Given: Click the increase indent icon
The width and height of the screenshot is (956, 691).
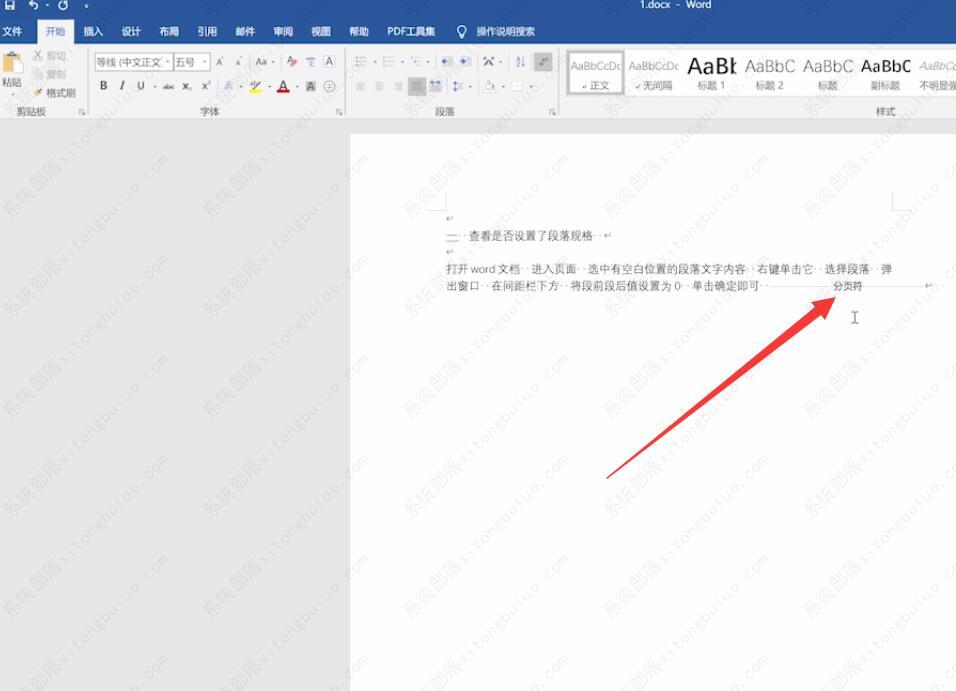Looking at the screenshot, I should pos(465,62).
